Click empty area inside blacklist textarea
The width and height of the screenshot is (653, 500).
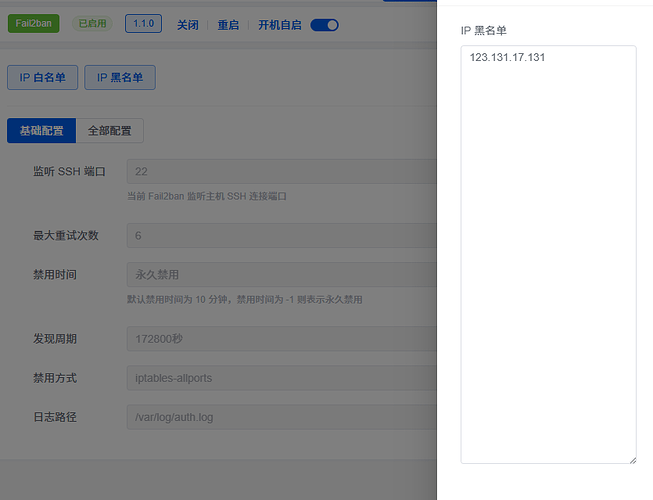pos(548,260)
